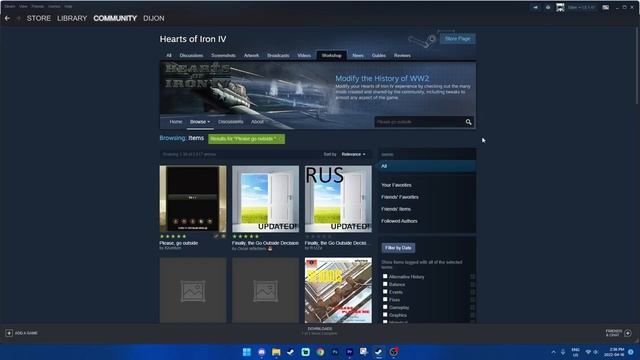Screen dimensions: 640x360
Task: Open the Snipping Tool taskbar icon
Action: pos(364,352)
